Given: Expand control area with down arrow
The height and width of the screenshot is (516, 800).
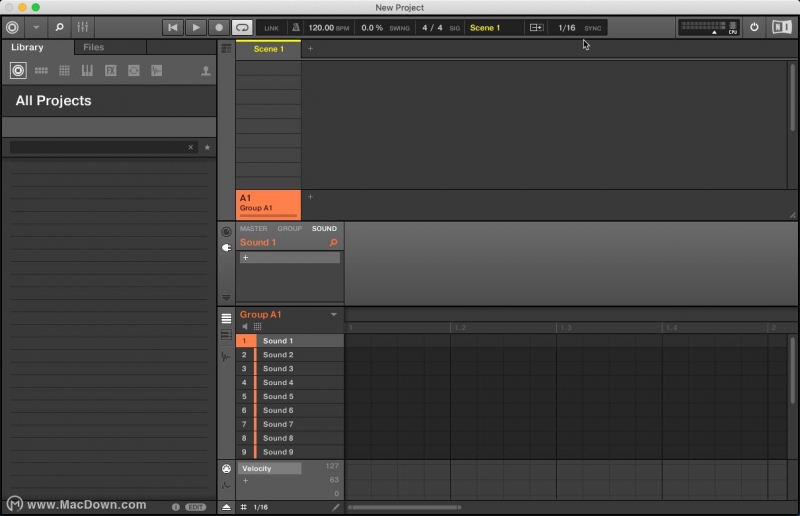Looking at the screenshot, I should click(x=226, y=298).
